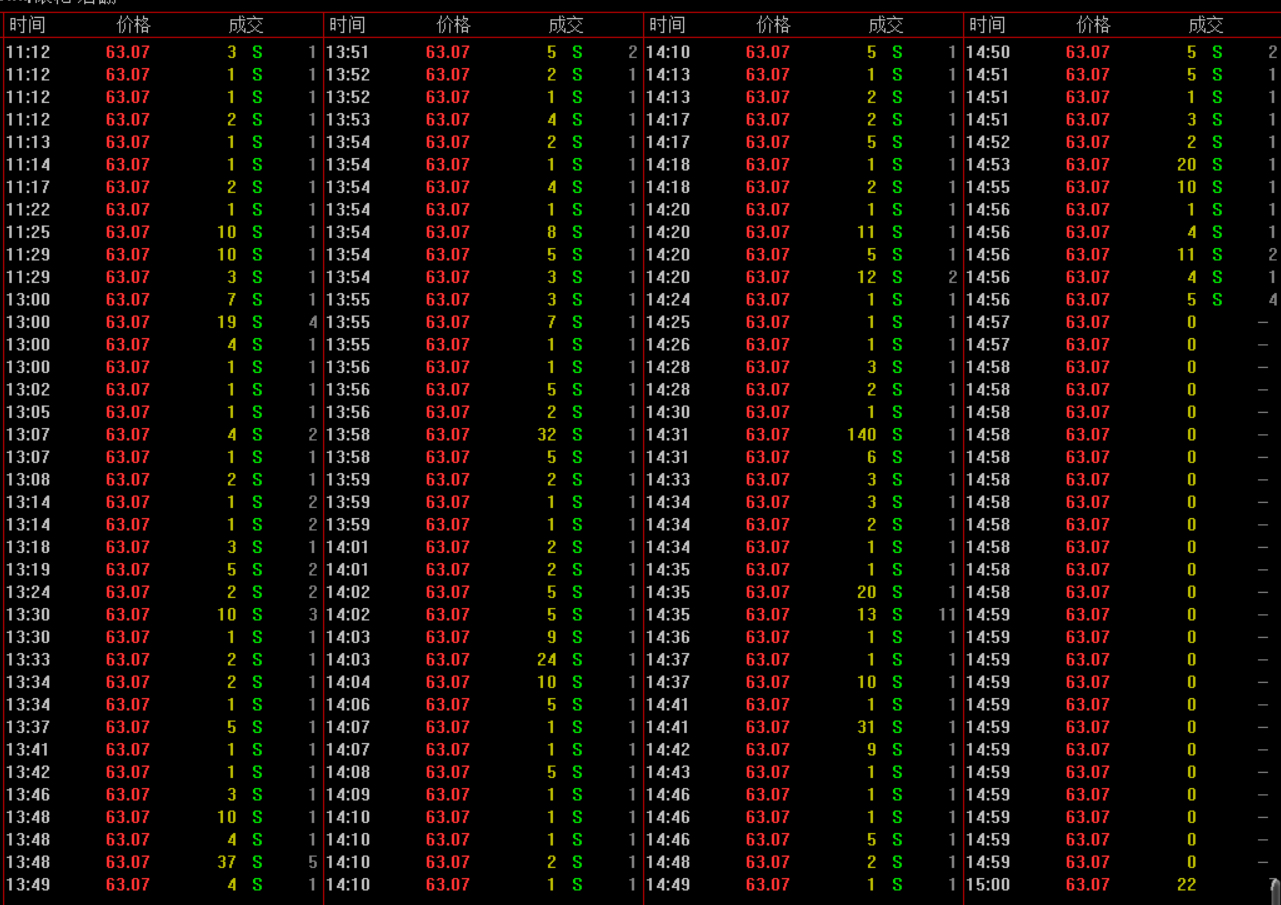
Task: Select the 14:06 trade row
Action: [482, 705]
